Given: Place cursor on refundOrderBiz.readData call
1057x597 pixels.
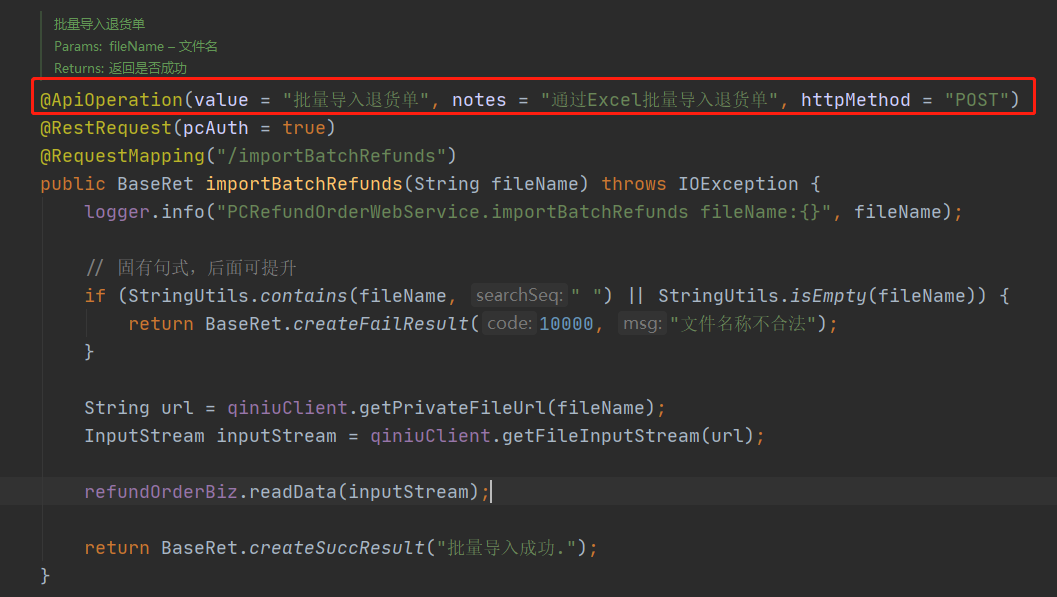Looking at the screenshot, I should pos(282,492).
